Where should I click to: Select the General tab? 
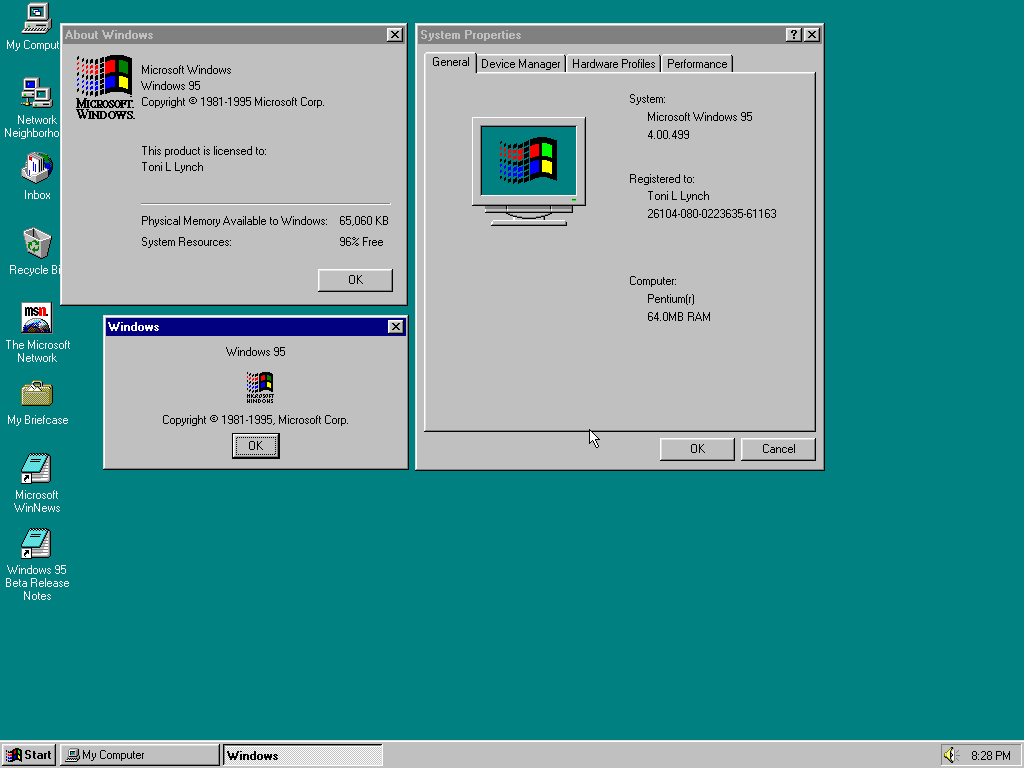coord(450,62)
